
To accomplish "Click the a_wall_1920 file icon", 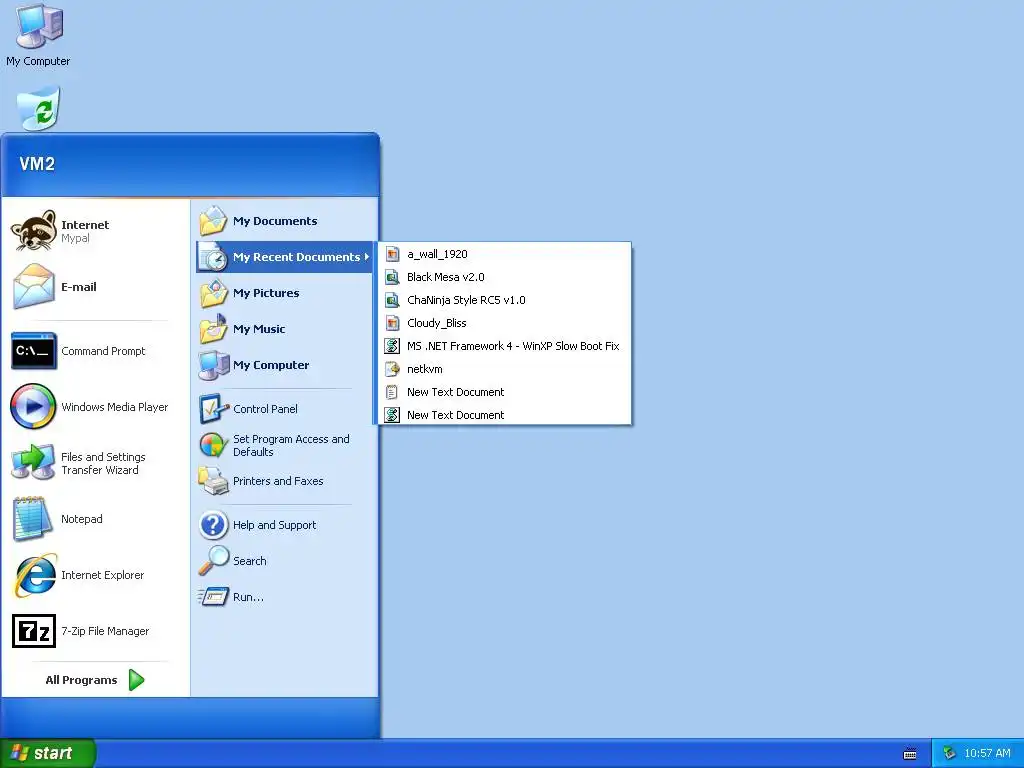I will click(x=392, y=254).
